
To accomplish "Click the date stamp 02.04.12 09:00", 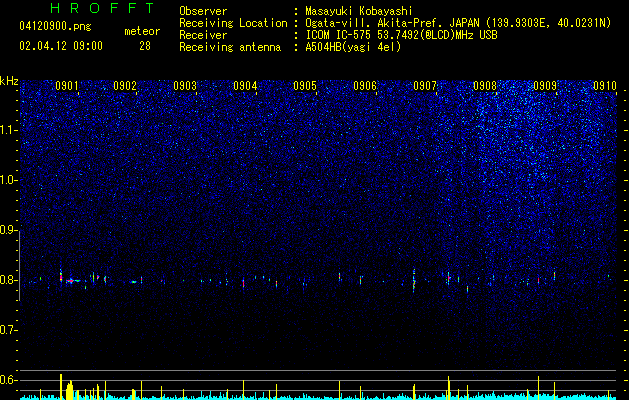I will [61, 46].
